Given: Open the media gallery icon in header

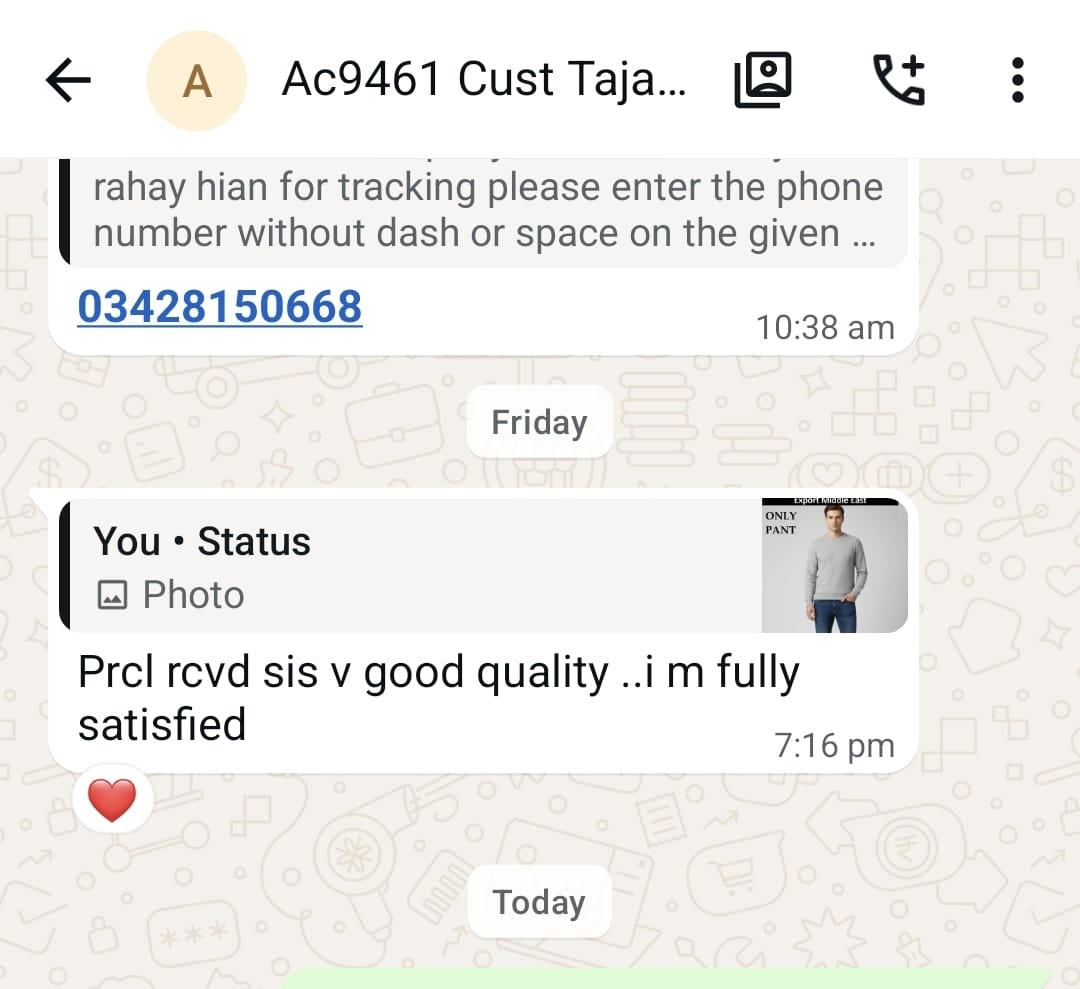Looking at the screenshot, I should (x=762, y=80).
